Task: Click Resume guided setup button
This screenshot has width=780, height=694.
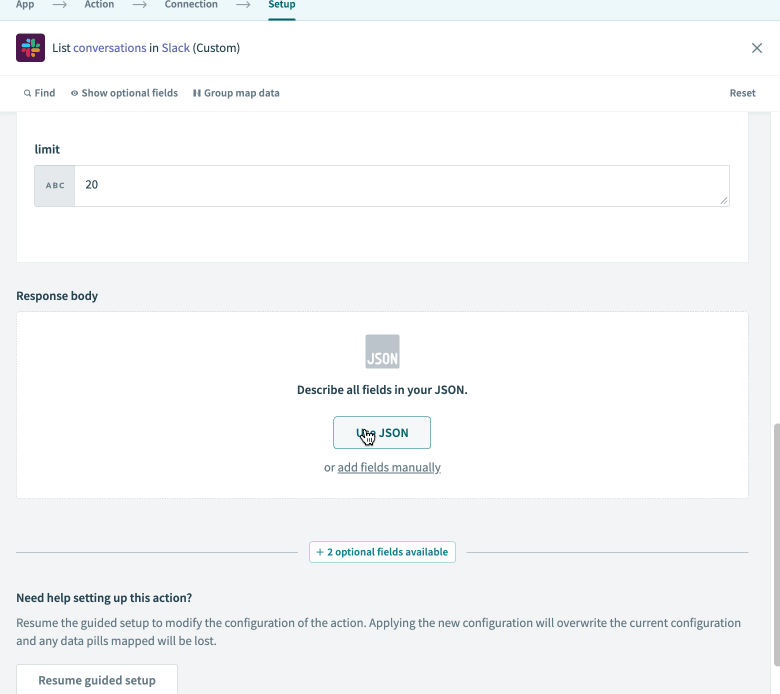Action: (x=97, y=680)
